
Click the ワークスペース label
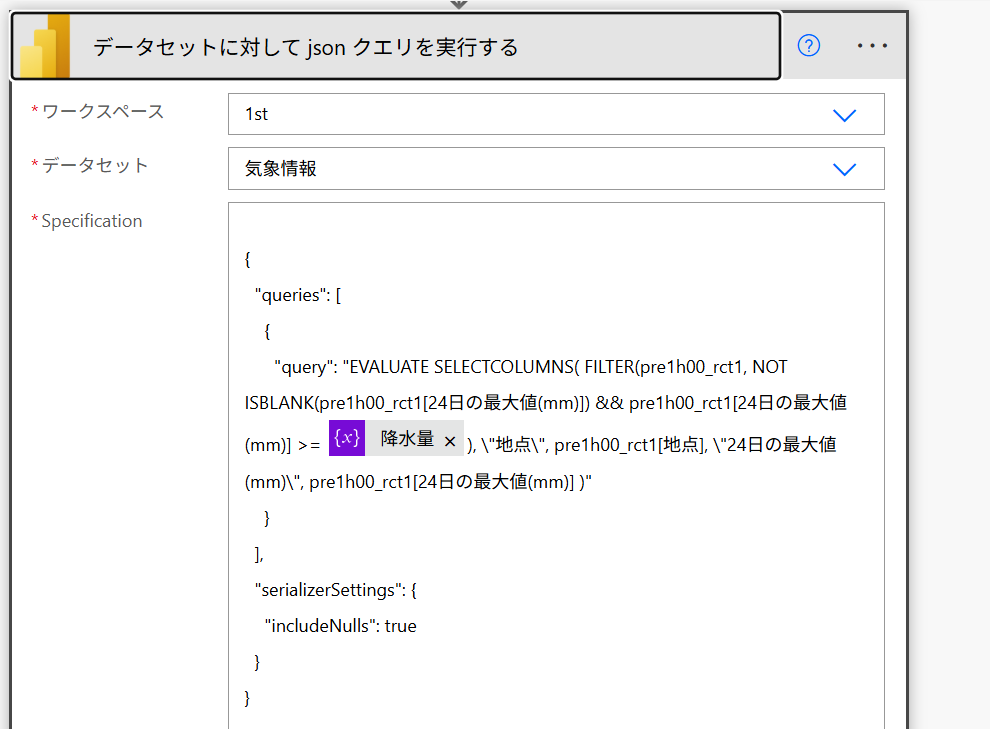coord(103,112)
